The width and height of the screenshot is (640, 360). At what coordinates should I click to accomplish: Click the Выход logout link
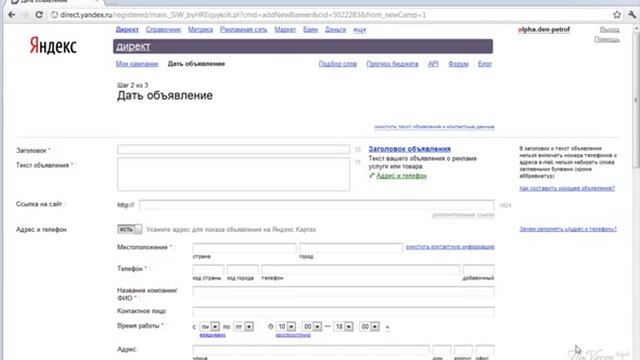click(610, 29)
